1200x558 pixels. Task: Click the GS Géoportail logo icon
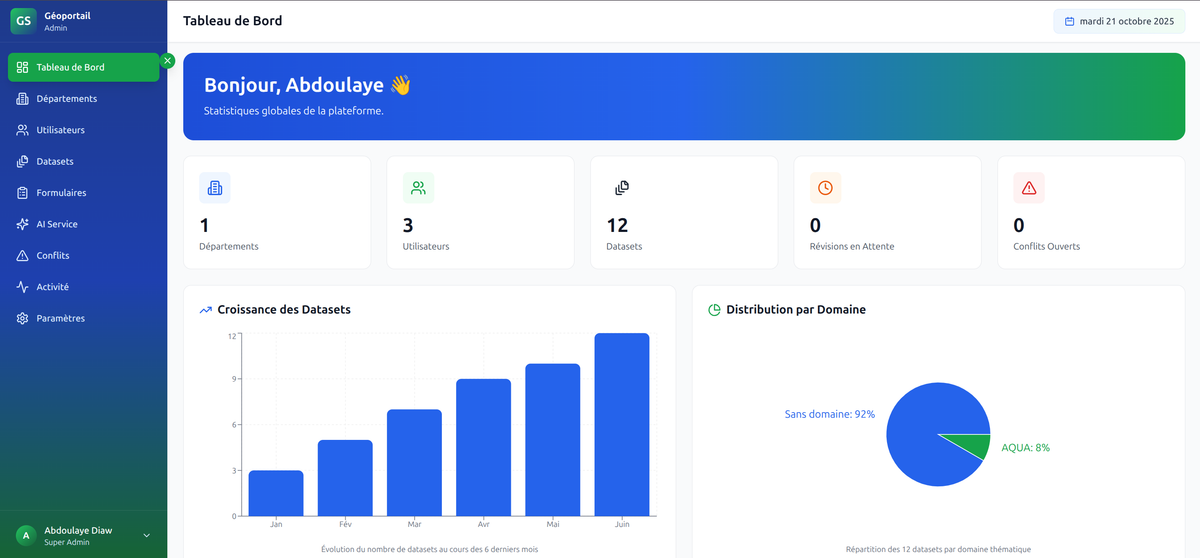pyautogui.click(x=23, y=20)
